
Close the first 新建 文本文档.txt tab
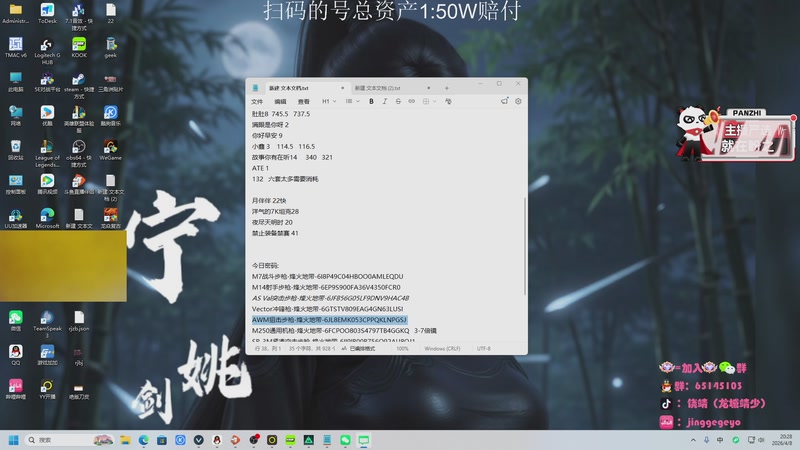click(342, 88)
